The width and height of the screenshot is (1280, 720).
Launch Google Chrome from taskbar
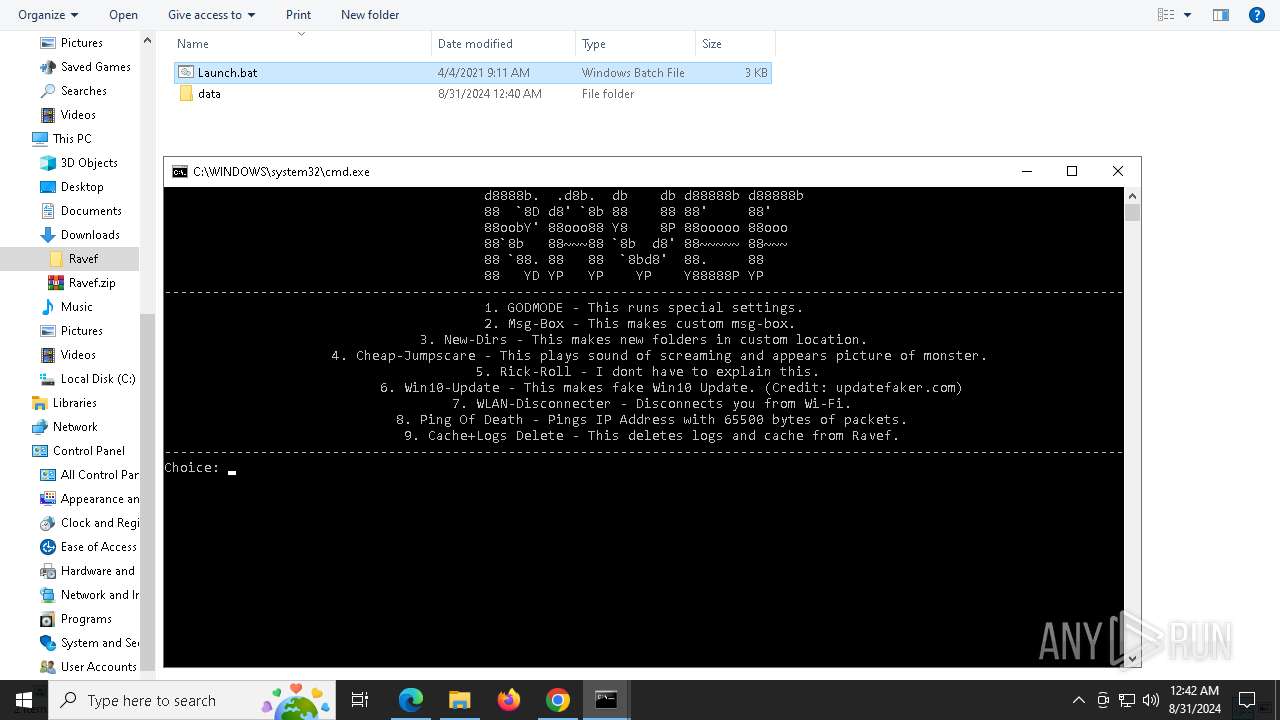557,700
